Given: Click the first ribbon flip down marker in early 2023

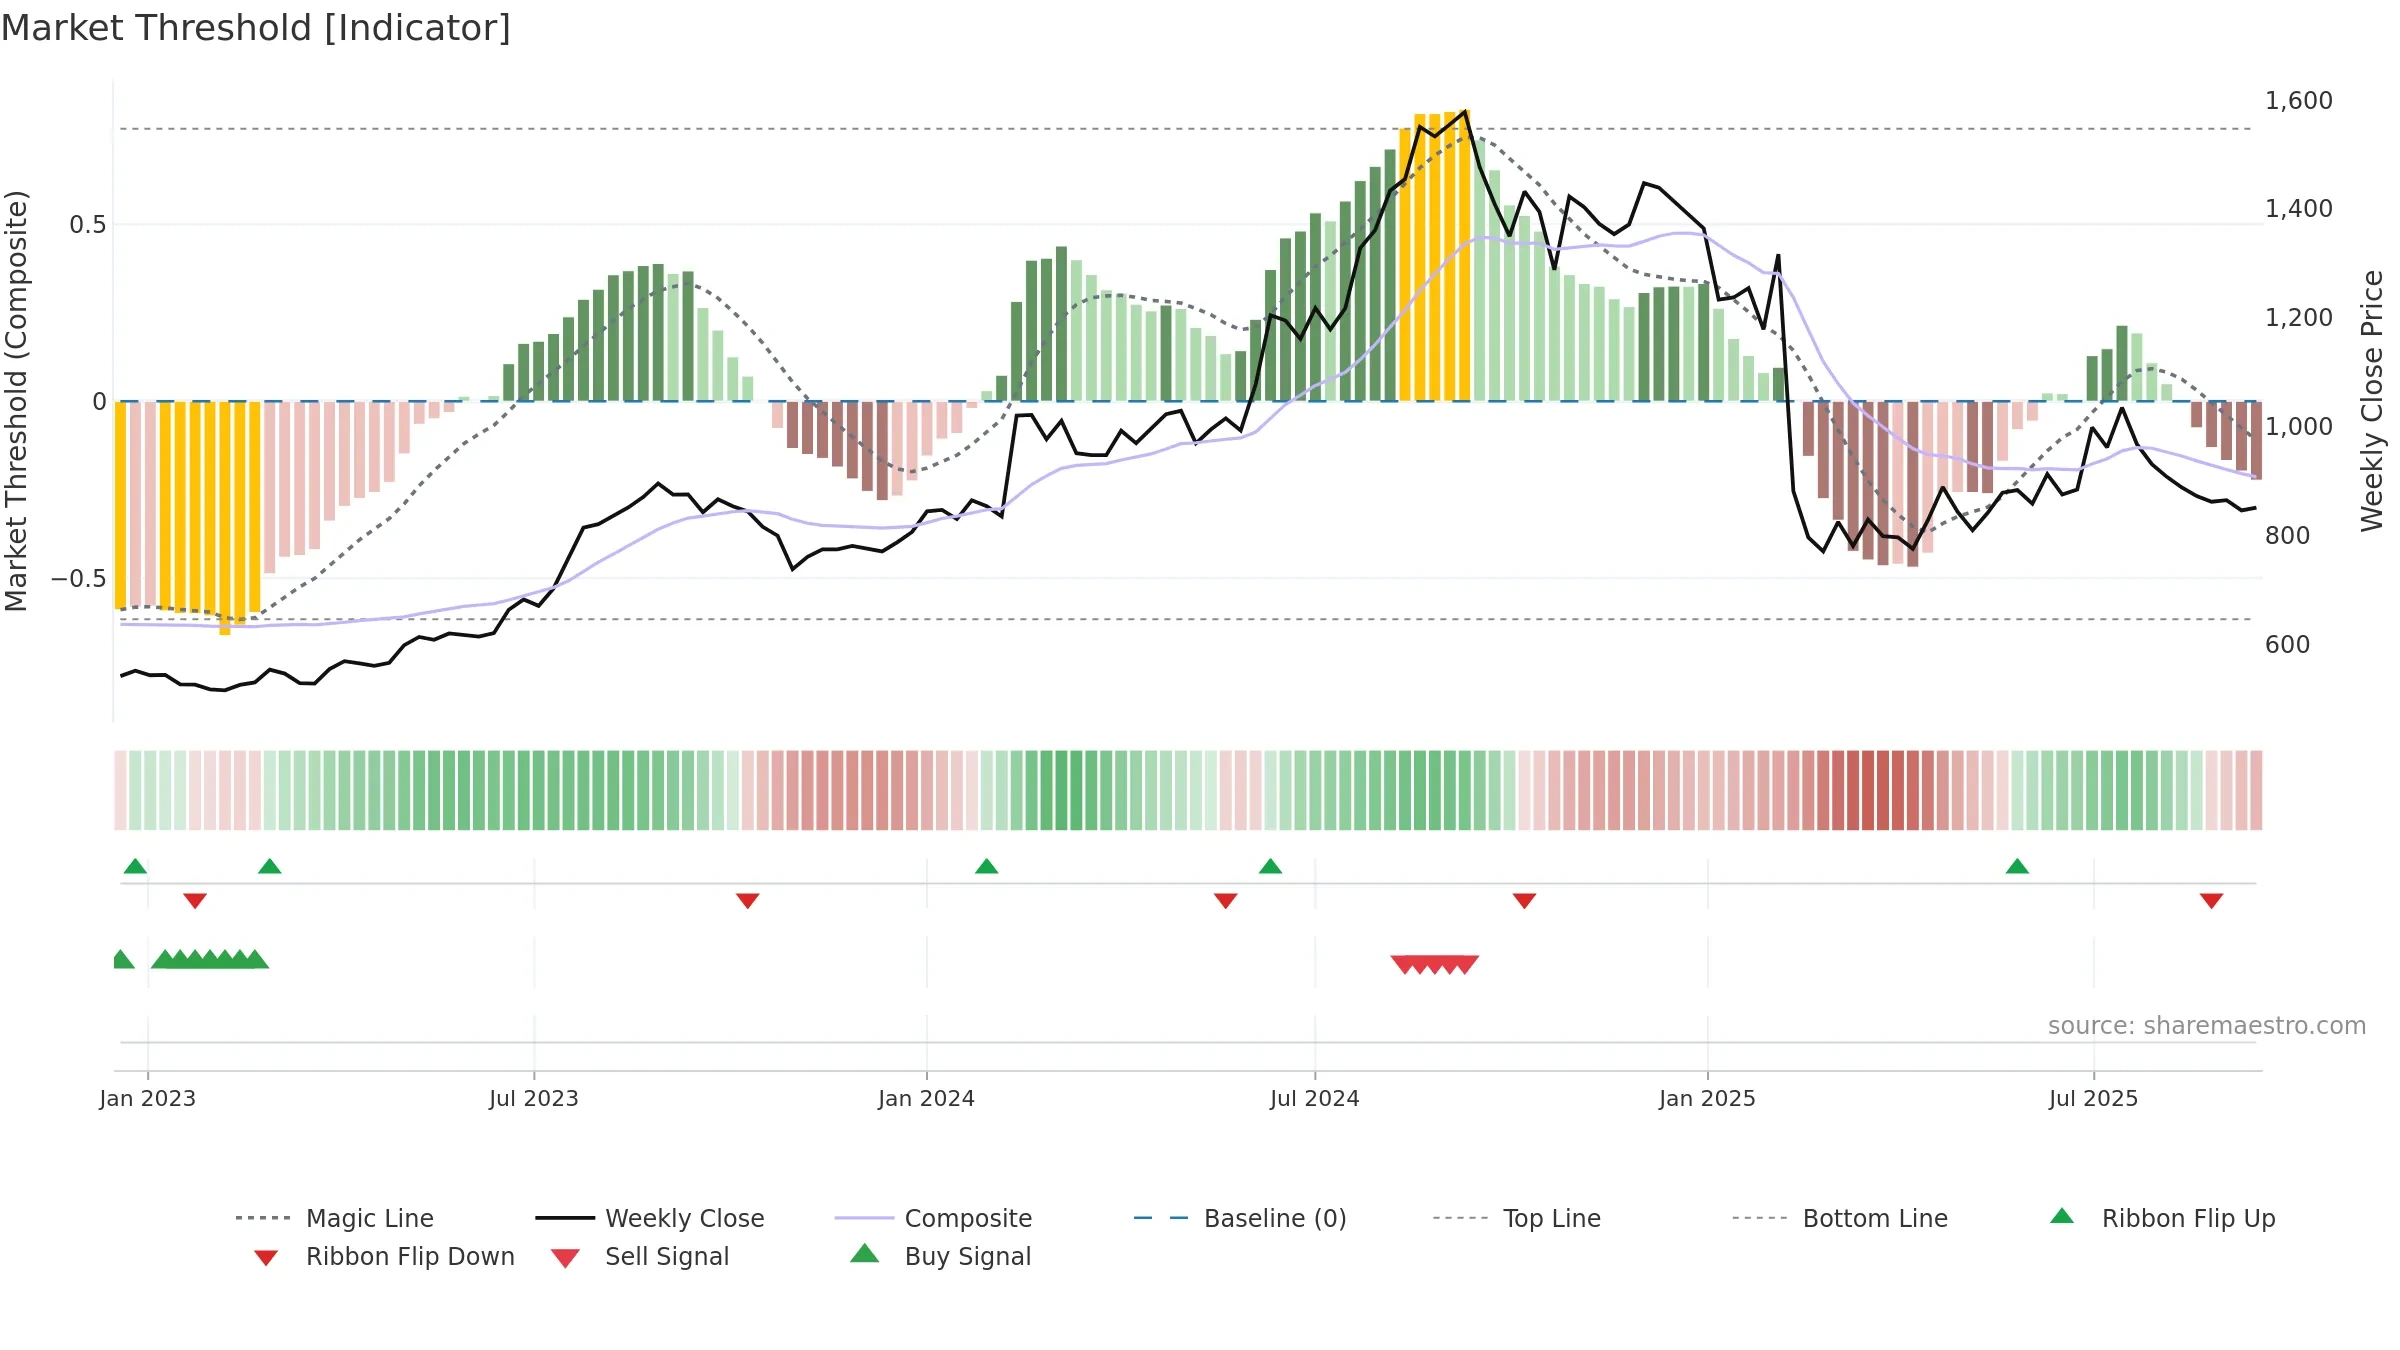Looking at the screenshot, I should click(195, 901).
